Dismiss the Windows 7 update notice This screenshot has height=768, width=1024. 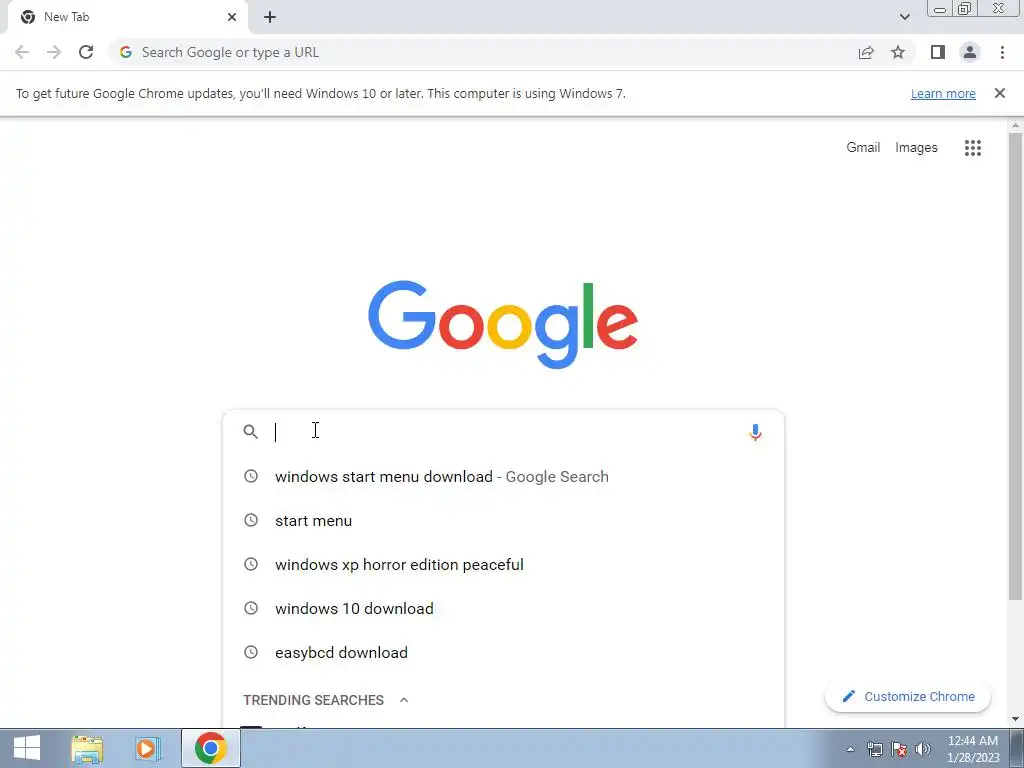coord(1000,93)
